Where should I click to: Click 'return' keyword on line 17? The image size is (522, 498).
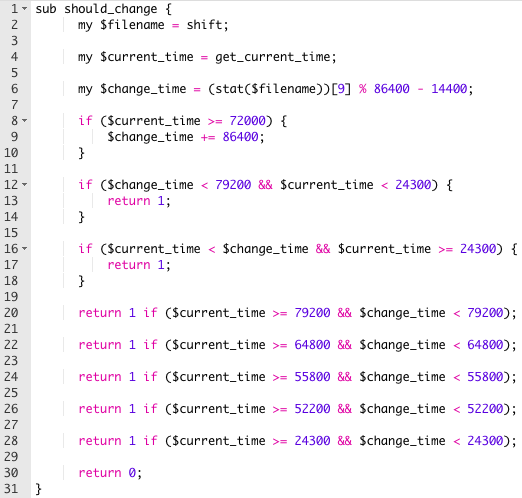(x=129, y=265)
